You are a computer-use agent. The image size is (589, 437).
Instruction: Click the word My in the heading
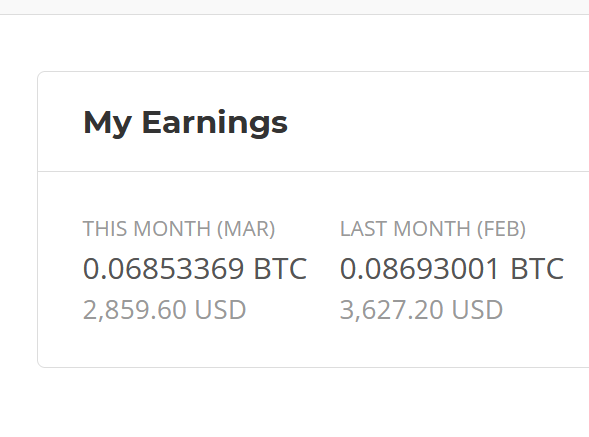pos(107,124)
